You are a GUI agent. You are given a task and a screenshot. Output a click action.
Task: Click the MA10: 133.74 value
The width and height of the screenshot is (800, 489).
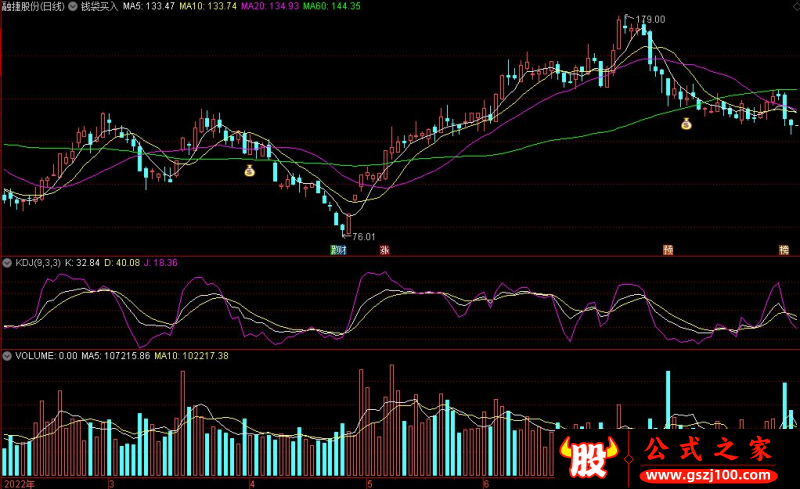click(208, 7)
